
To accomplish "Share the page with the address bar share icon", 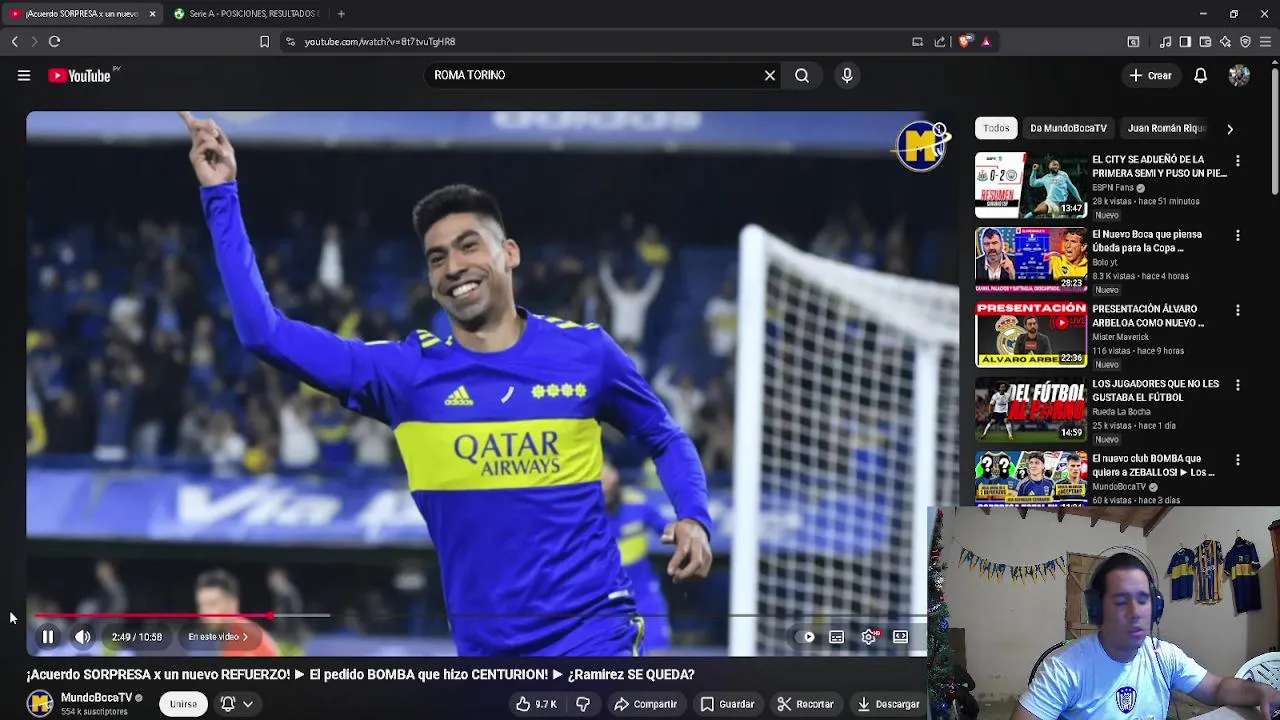I will click(x=940, y=42).
